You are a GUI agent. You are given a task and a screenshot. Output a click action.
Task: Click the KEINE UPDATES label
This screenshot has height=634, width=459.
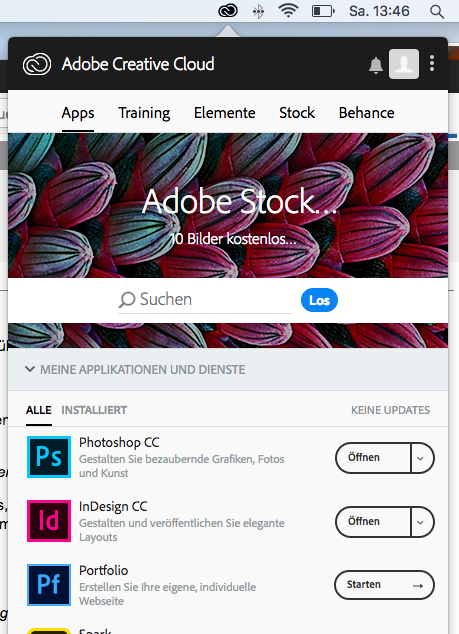[x=390, y=410]
